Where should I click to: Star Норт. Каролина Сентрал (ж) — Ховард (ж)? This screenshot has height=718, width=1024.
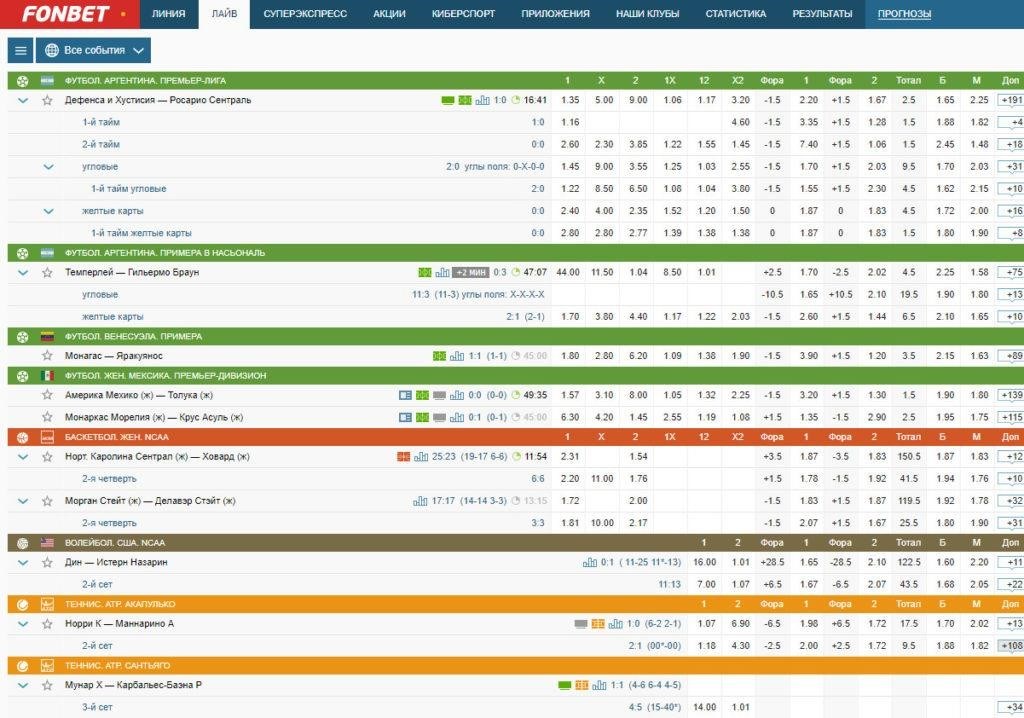(x=47, y=457)
